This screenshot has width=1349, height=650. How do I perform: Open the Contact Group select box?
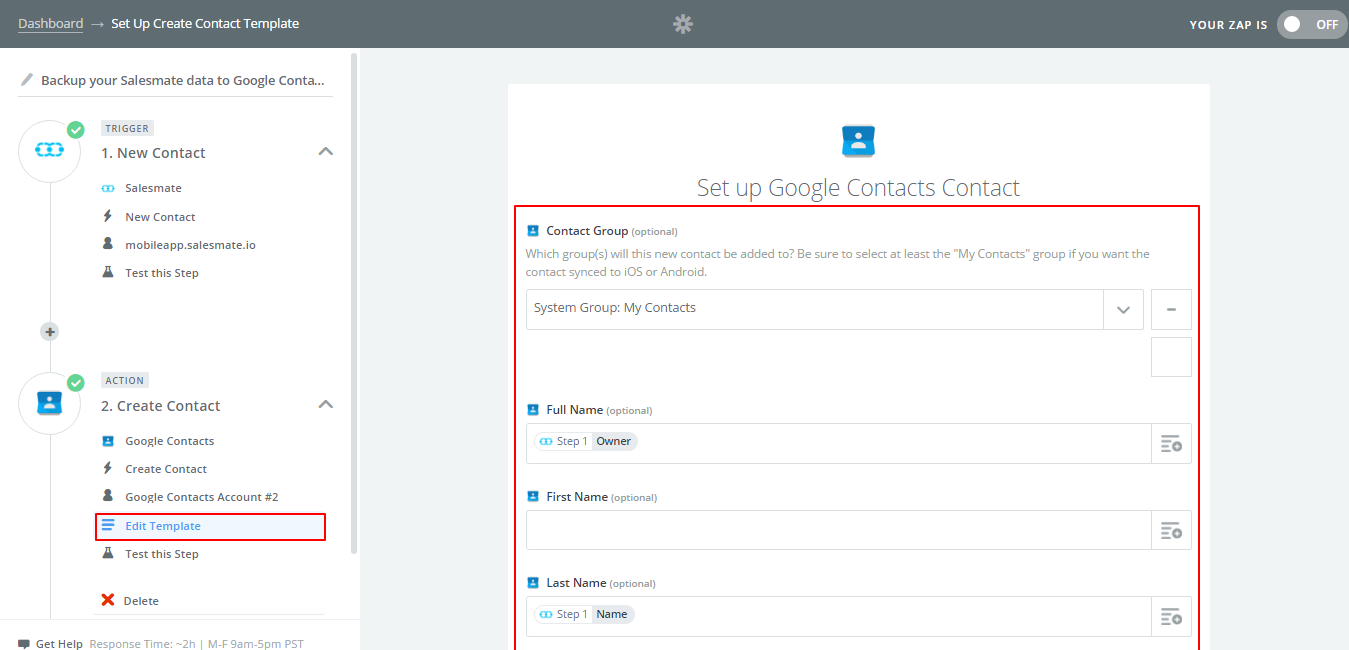[834, 310]
